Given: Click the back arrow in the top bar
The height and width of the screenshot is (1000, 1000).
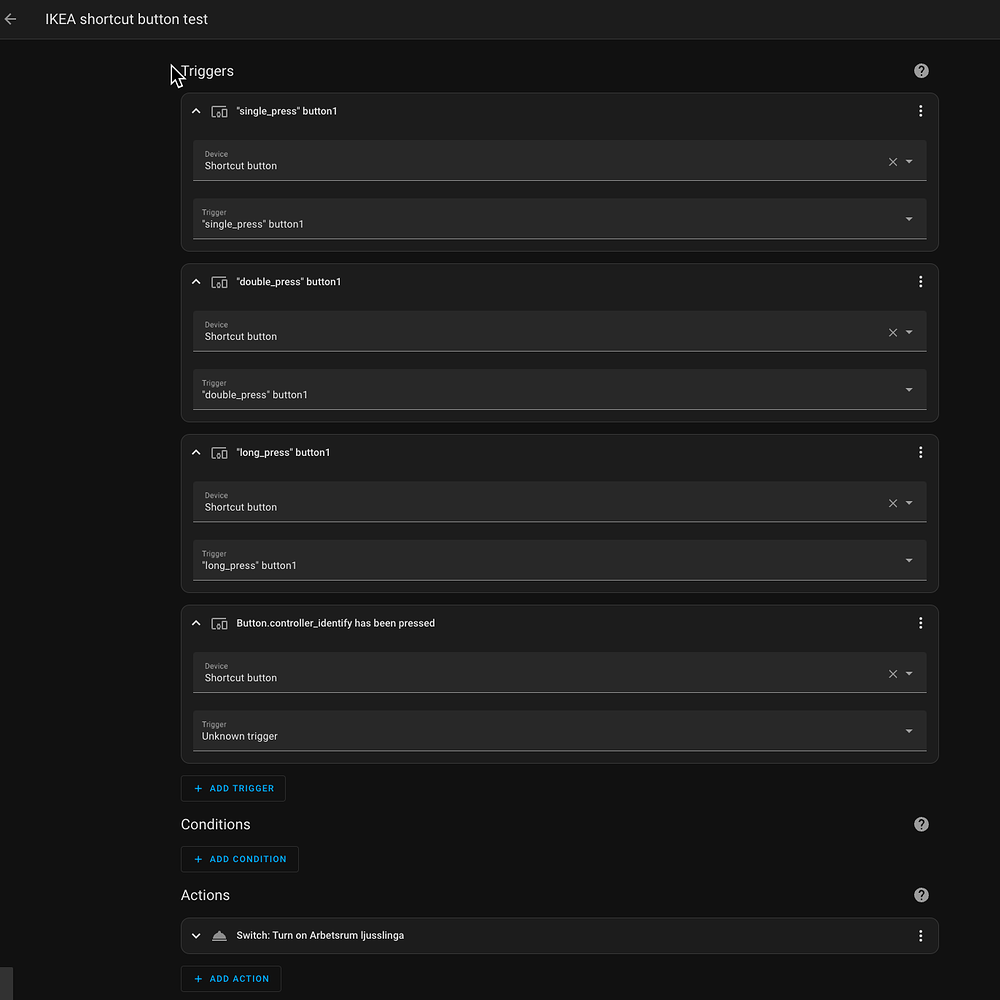Looking at the screenshot, I should click(x=10, y=18).
